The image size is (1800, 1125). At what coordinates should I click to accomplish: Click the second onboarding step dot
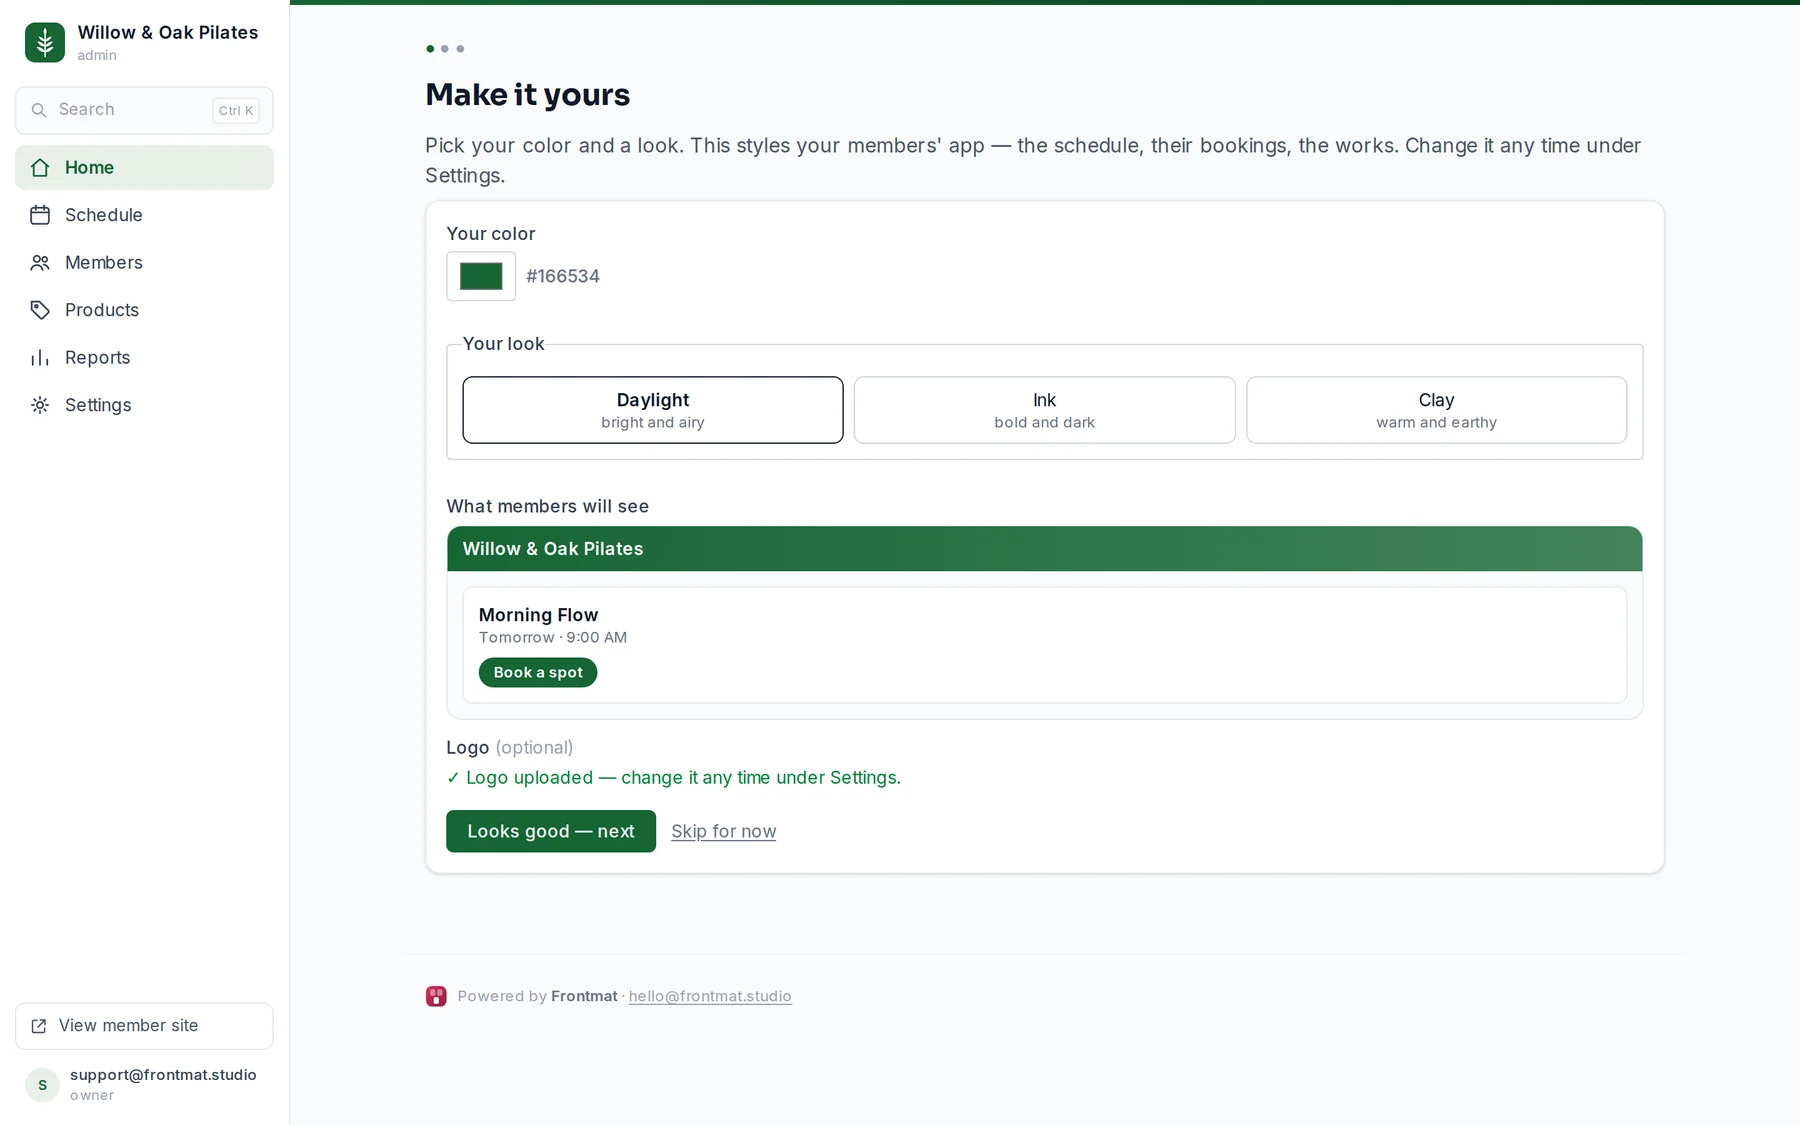coord(445,49)
